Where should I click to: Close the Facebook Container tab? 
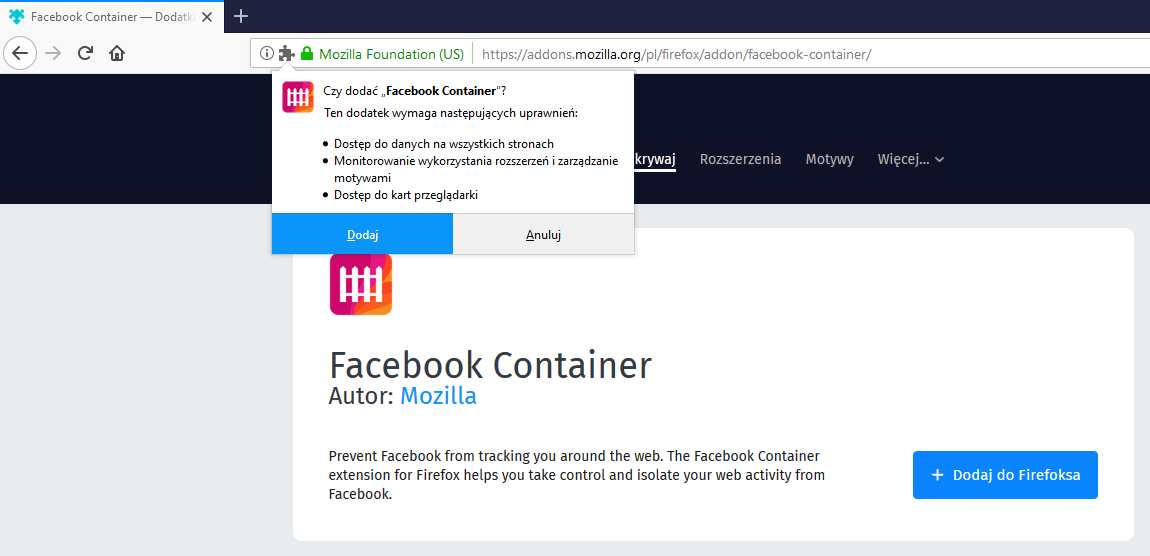207,16
